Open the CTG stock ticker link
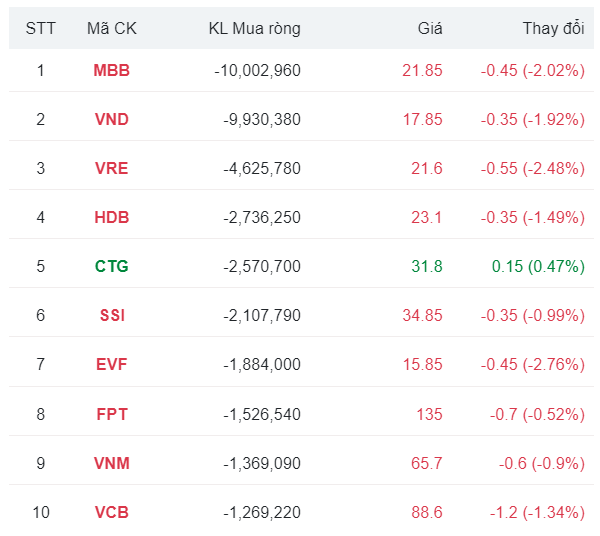Viewport: 600px width, 536px height. pyautogui.click(x=112, y=266)
